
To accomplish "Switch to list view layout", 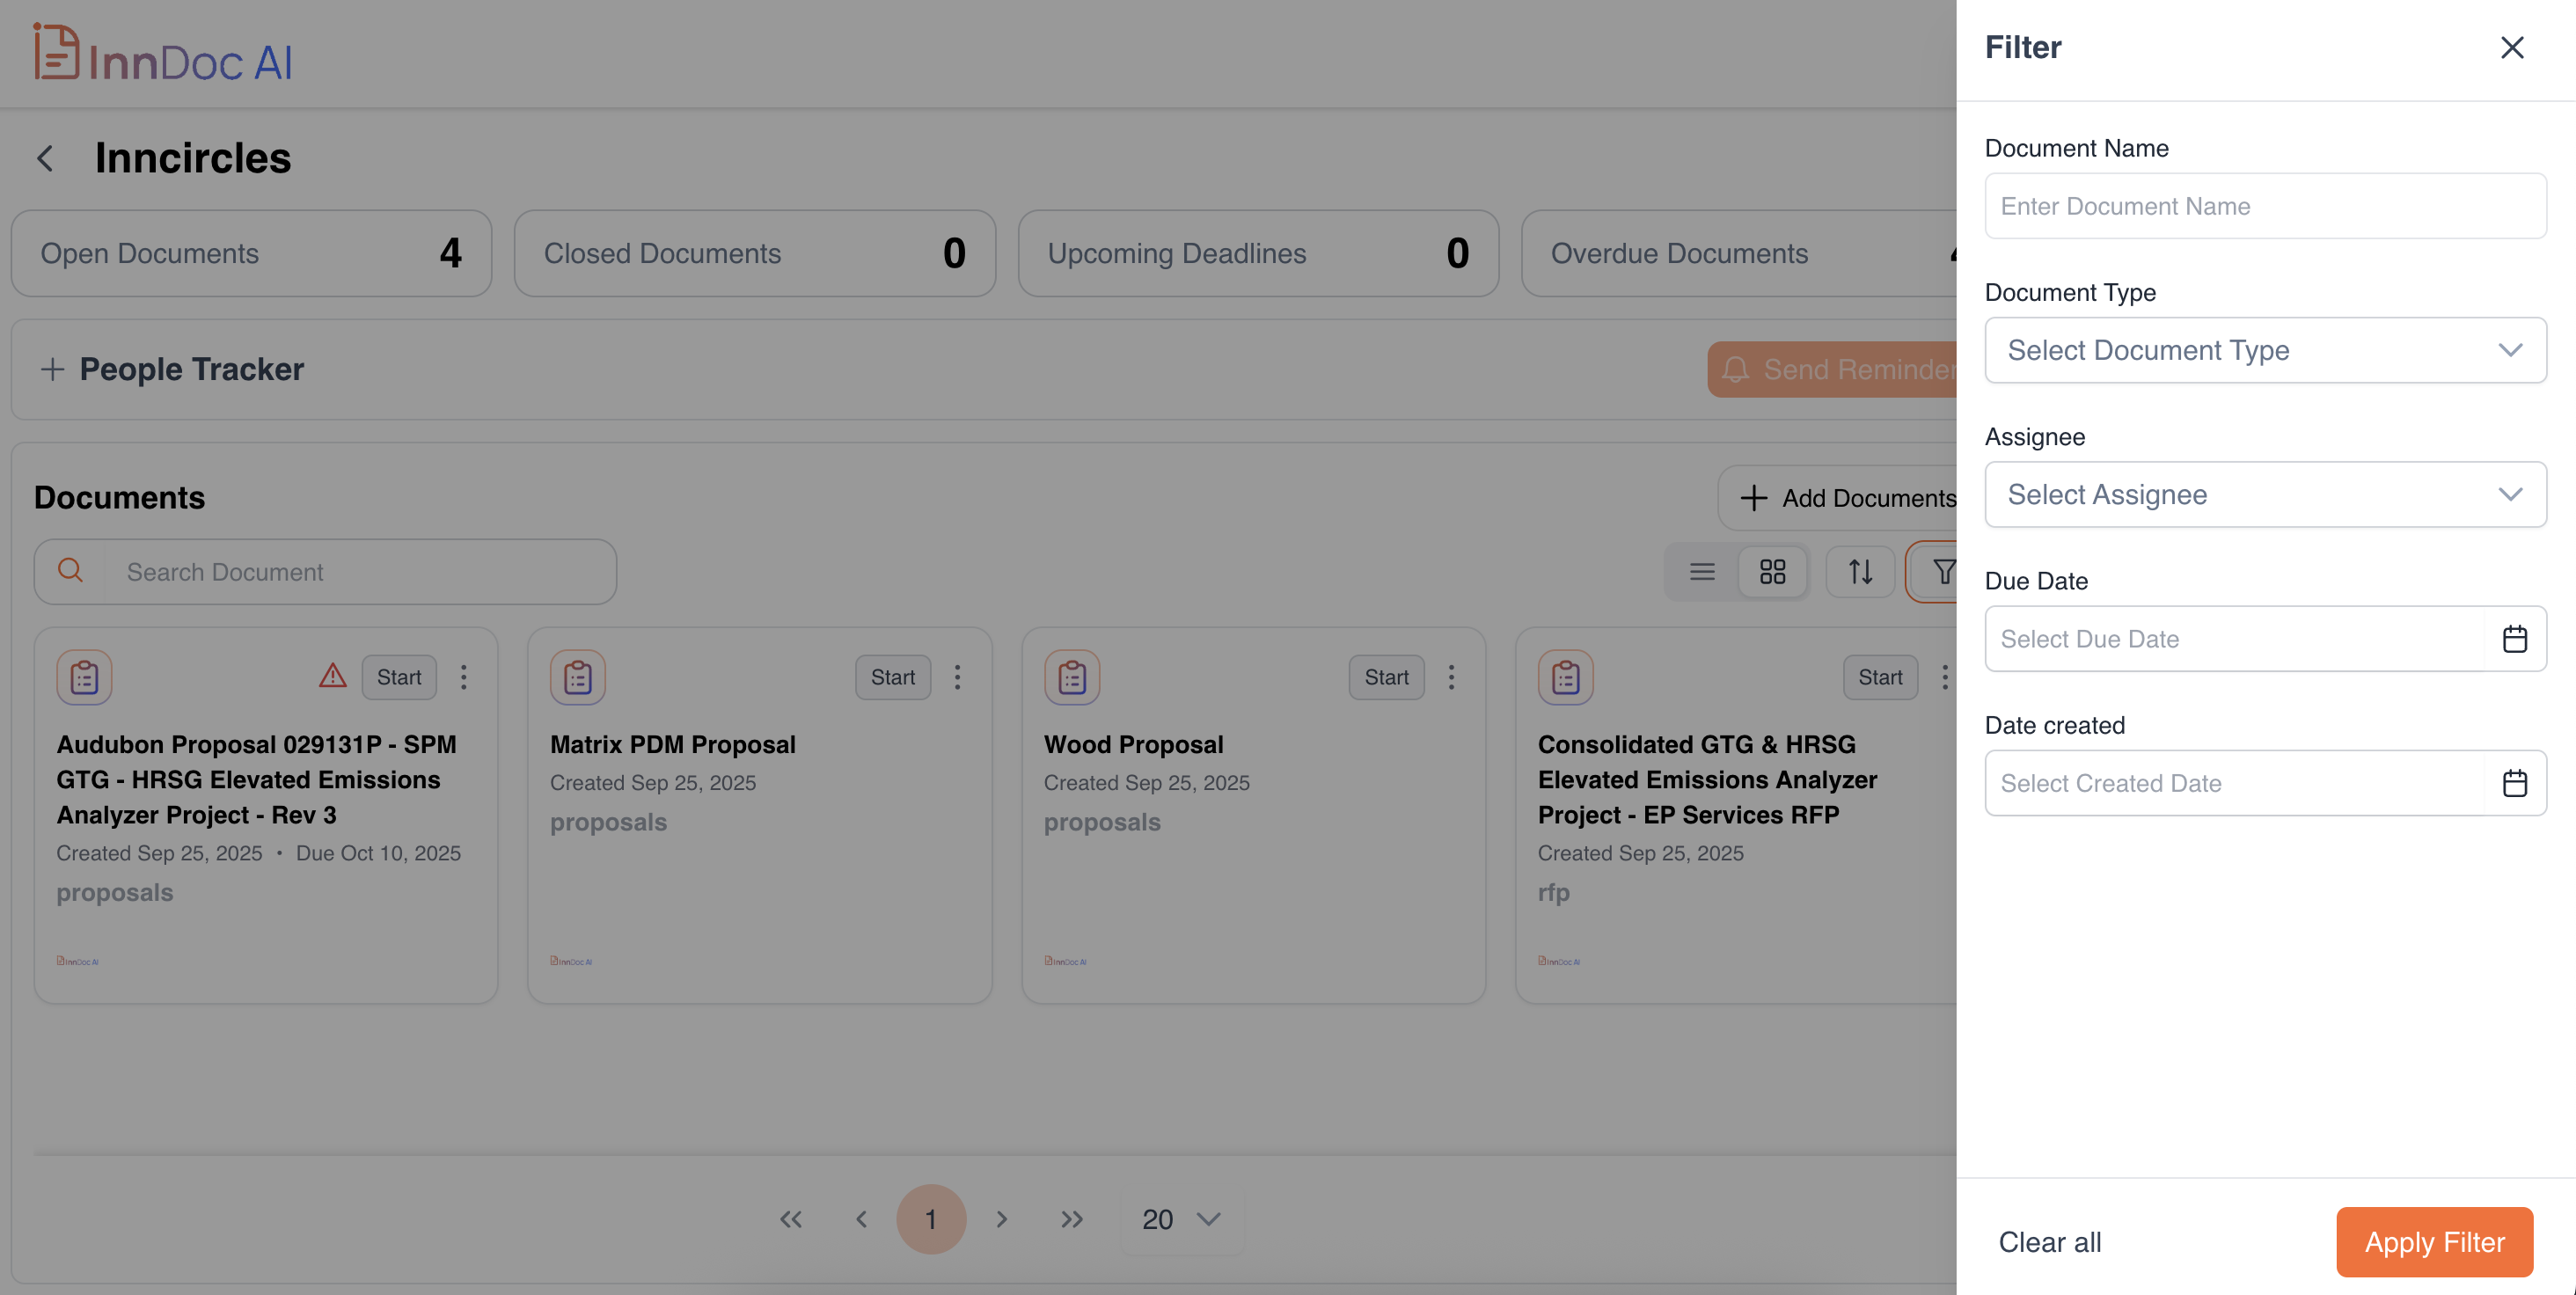I will (1702, 572).
